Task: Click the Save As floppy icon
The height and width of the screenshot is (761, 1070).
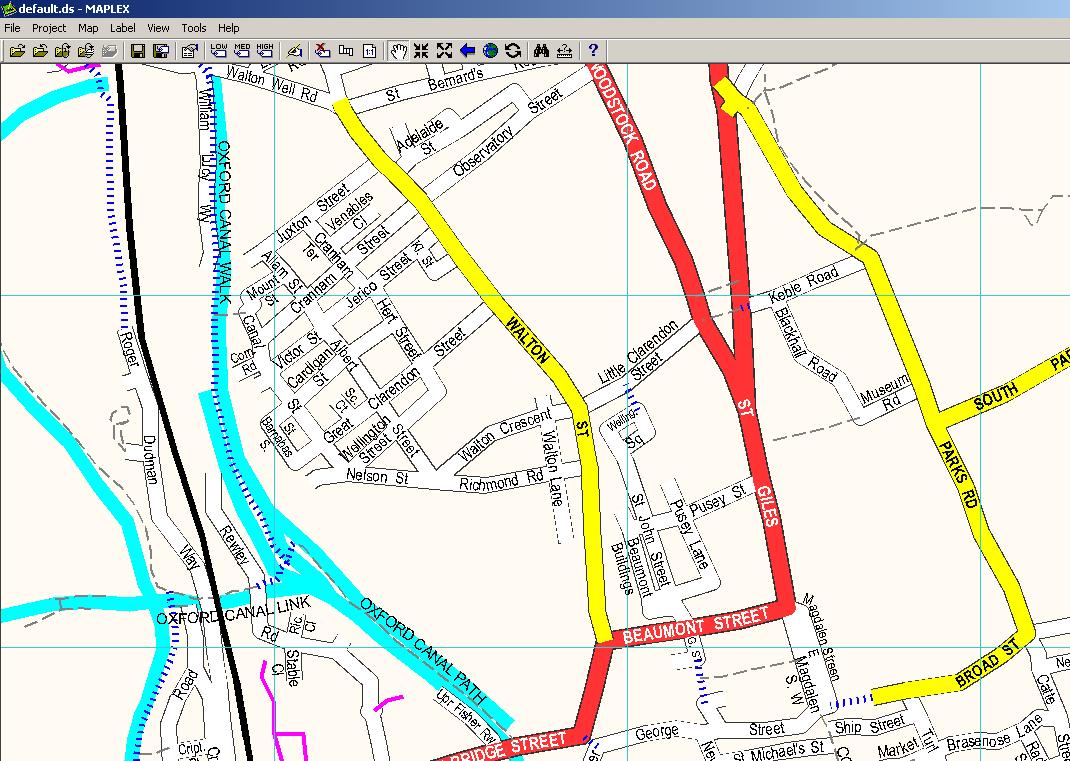Action: (x=161, y=51)
